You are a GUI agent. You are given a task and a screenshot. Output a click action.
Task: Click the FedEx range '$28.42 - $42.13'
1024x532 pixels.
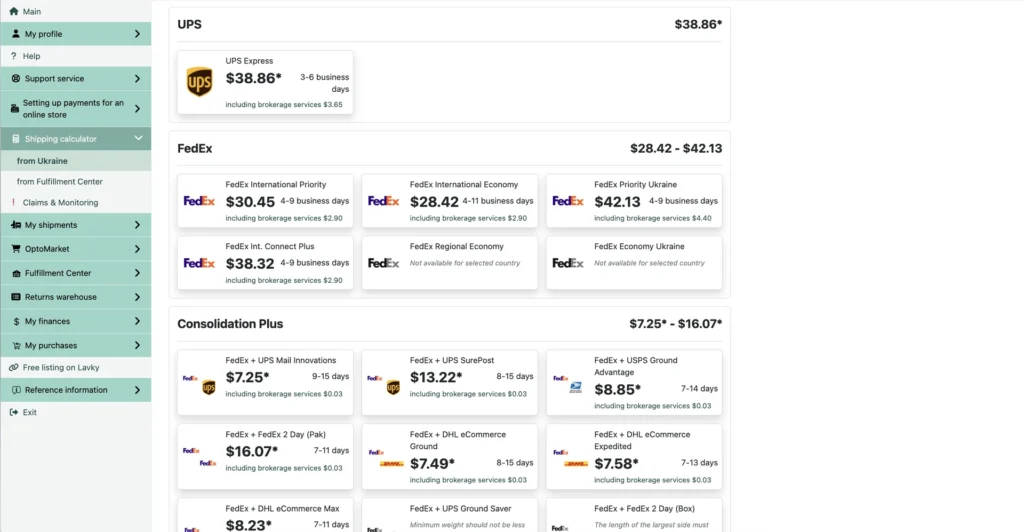[x=676, y=148]
